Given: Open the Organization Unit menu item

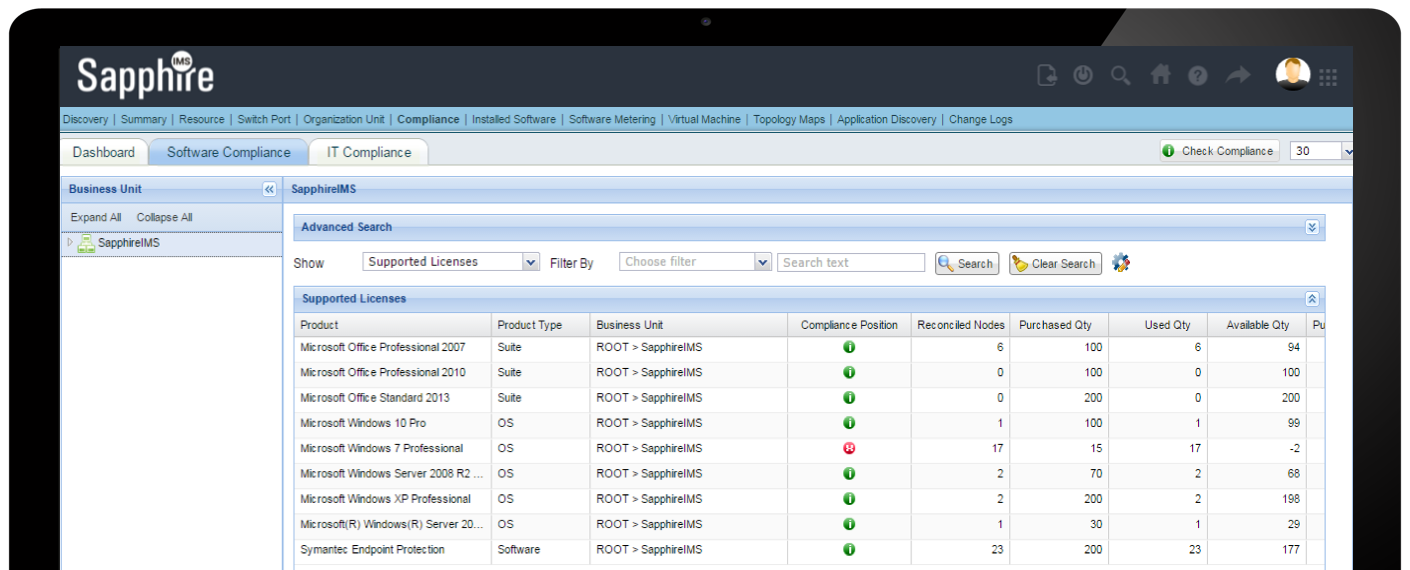Looking at the screenshot, I should [x=344, y=119].
